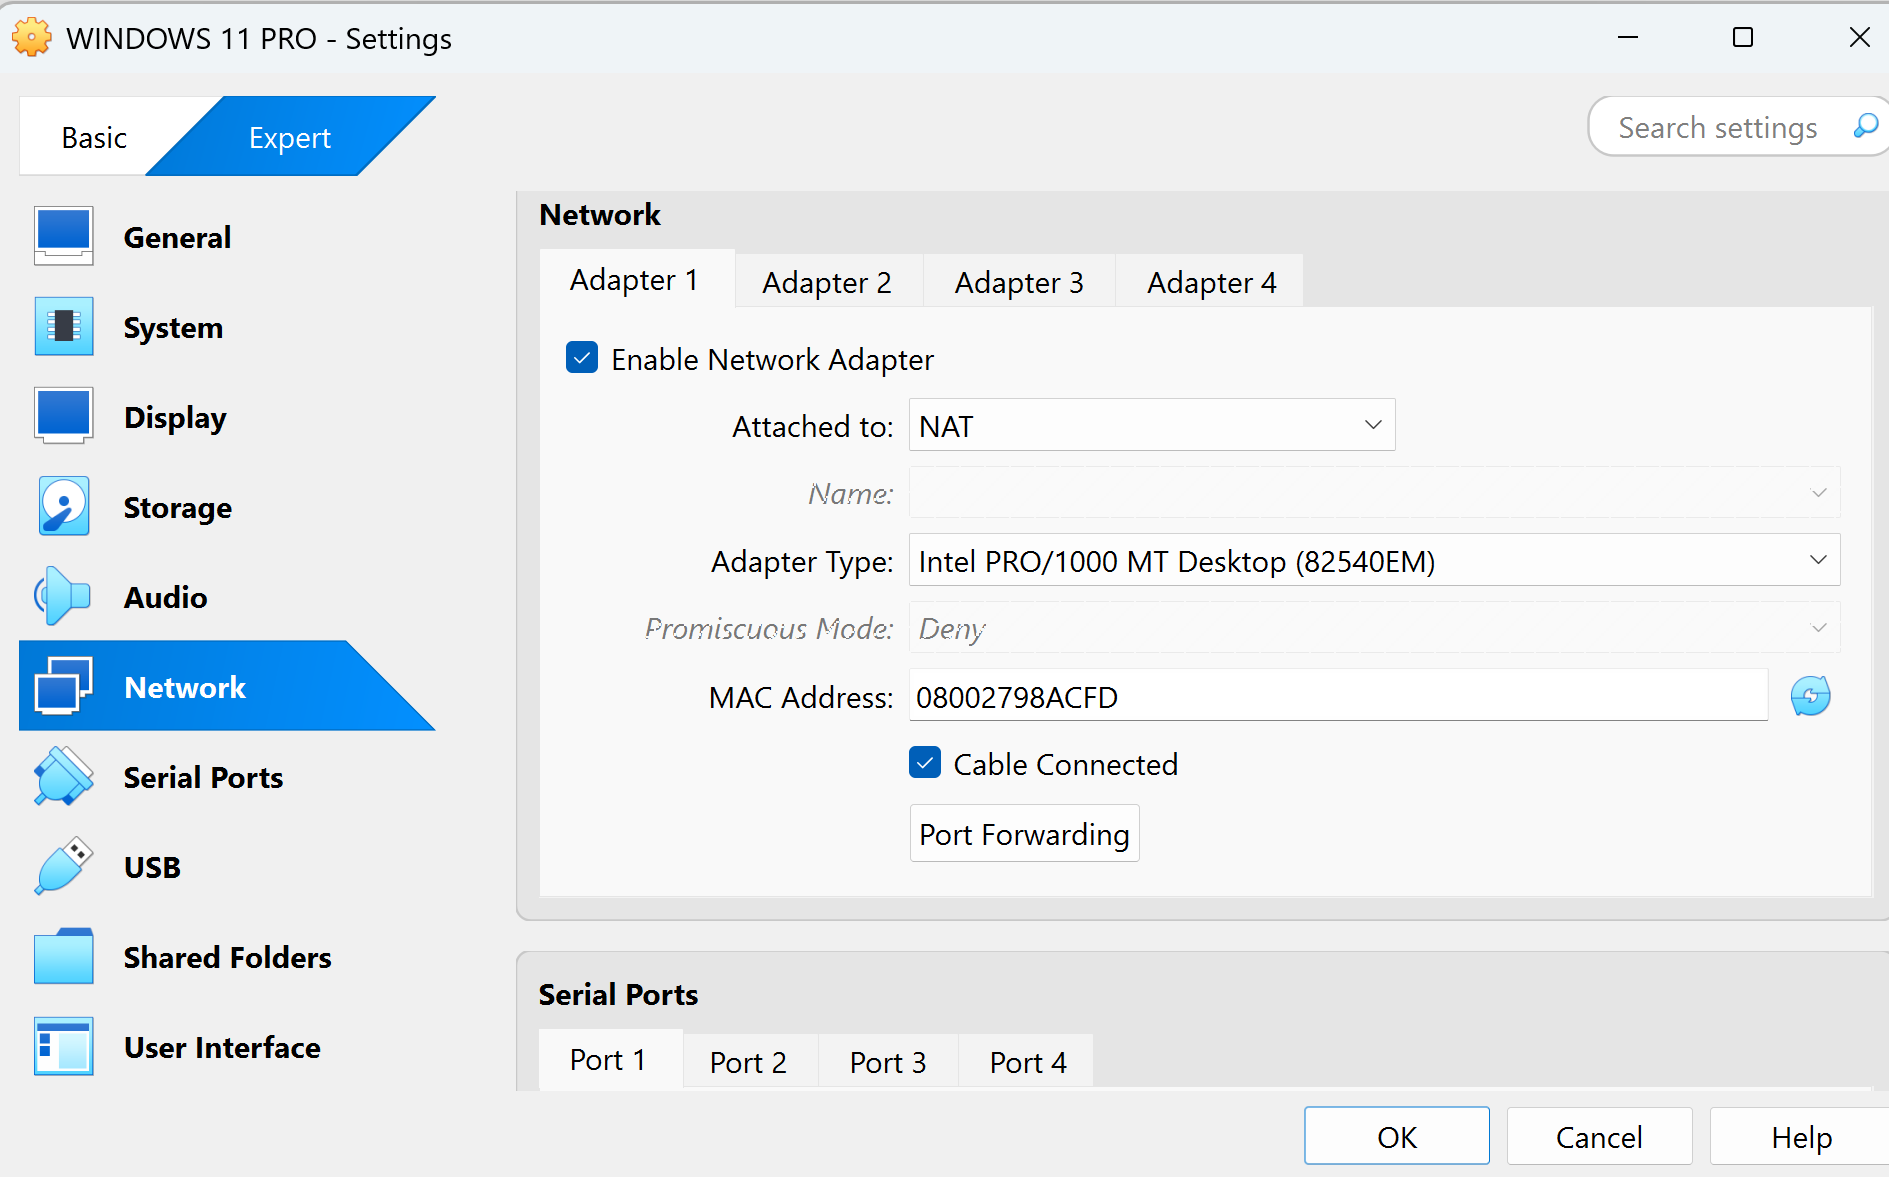Uncheck Enable Network Adapter checkbox
1889x1177 pixels.
[582, 358]
